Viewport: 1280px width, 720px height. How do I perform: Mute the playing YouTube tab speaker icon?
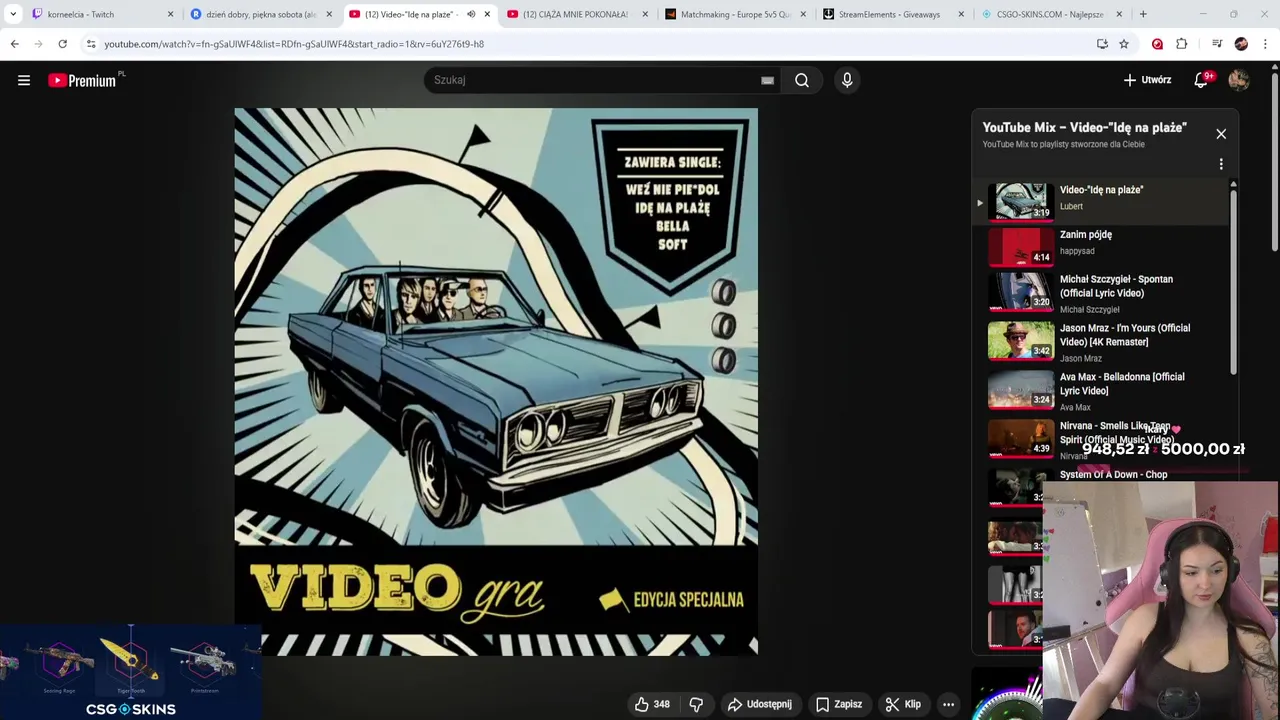tap(471, 14)
